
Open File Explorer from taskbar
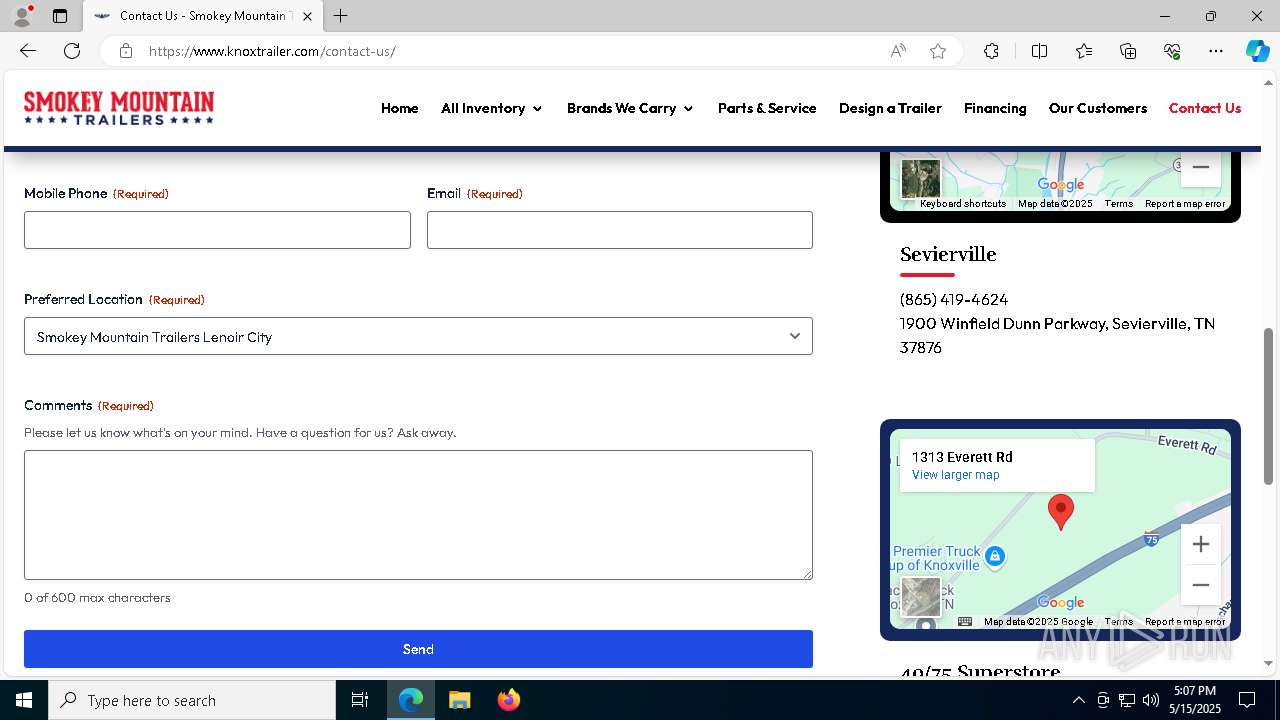pyautogui.click(x=459, y=700)
